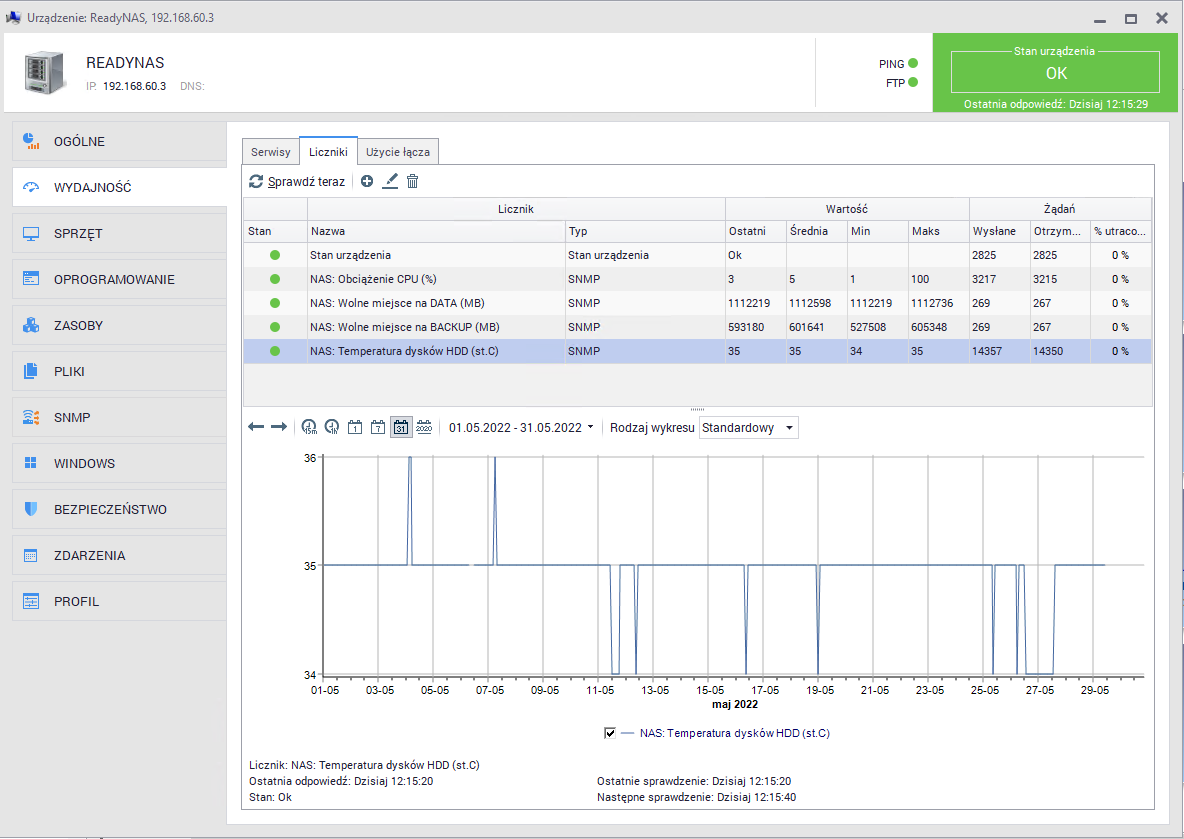
Task: Delete counter using the trash icon
Action: pos(412,181)
